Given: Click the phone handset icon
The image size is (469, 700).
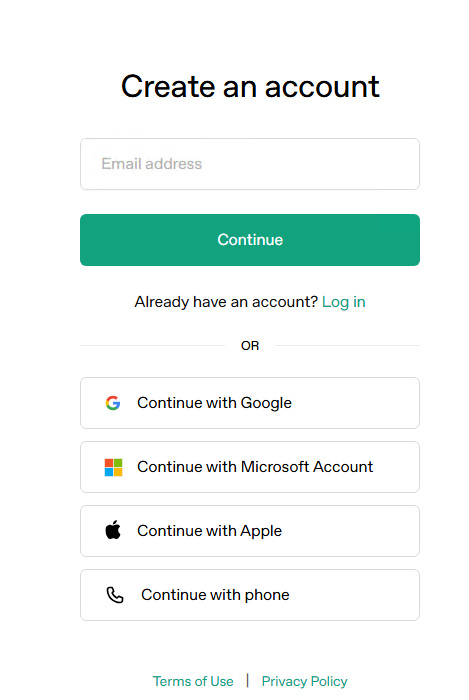Looking at the screenshot, I should (x=115, y=595).
